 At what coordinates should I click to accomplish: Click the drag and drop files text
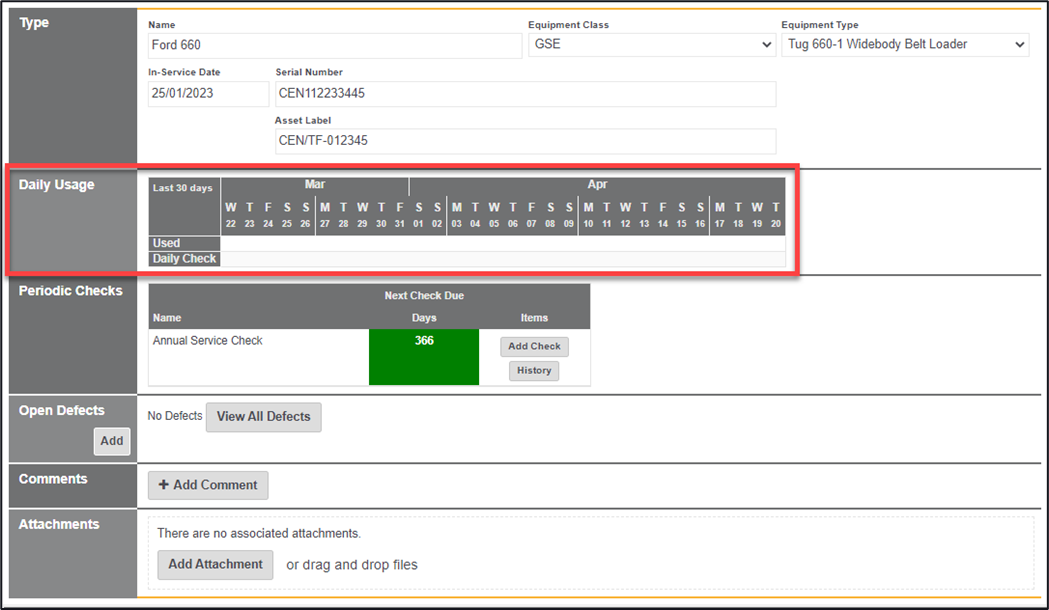click(352, 565)
